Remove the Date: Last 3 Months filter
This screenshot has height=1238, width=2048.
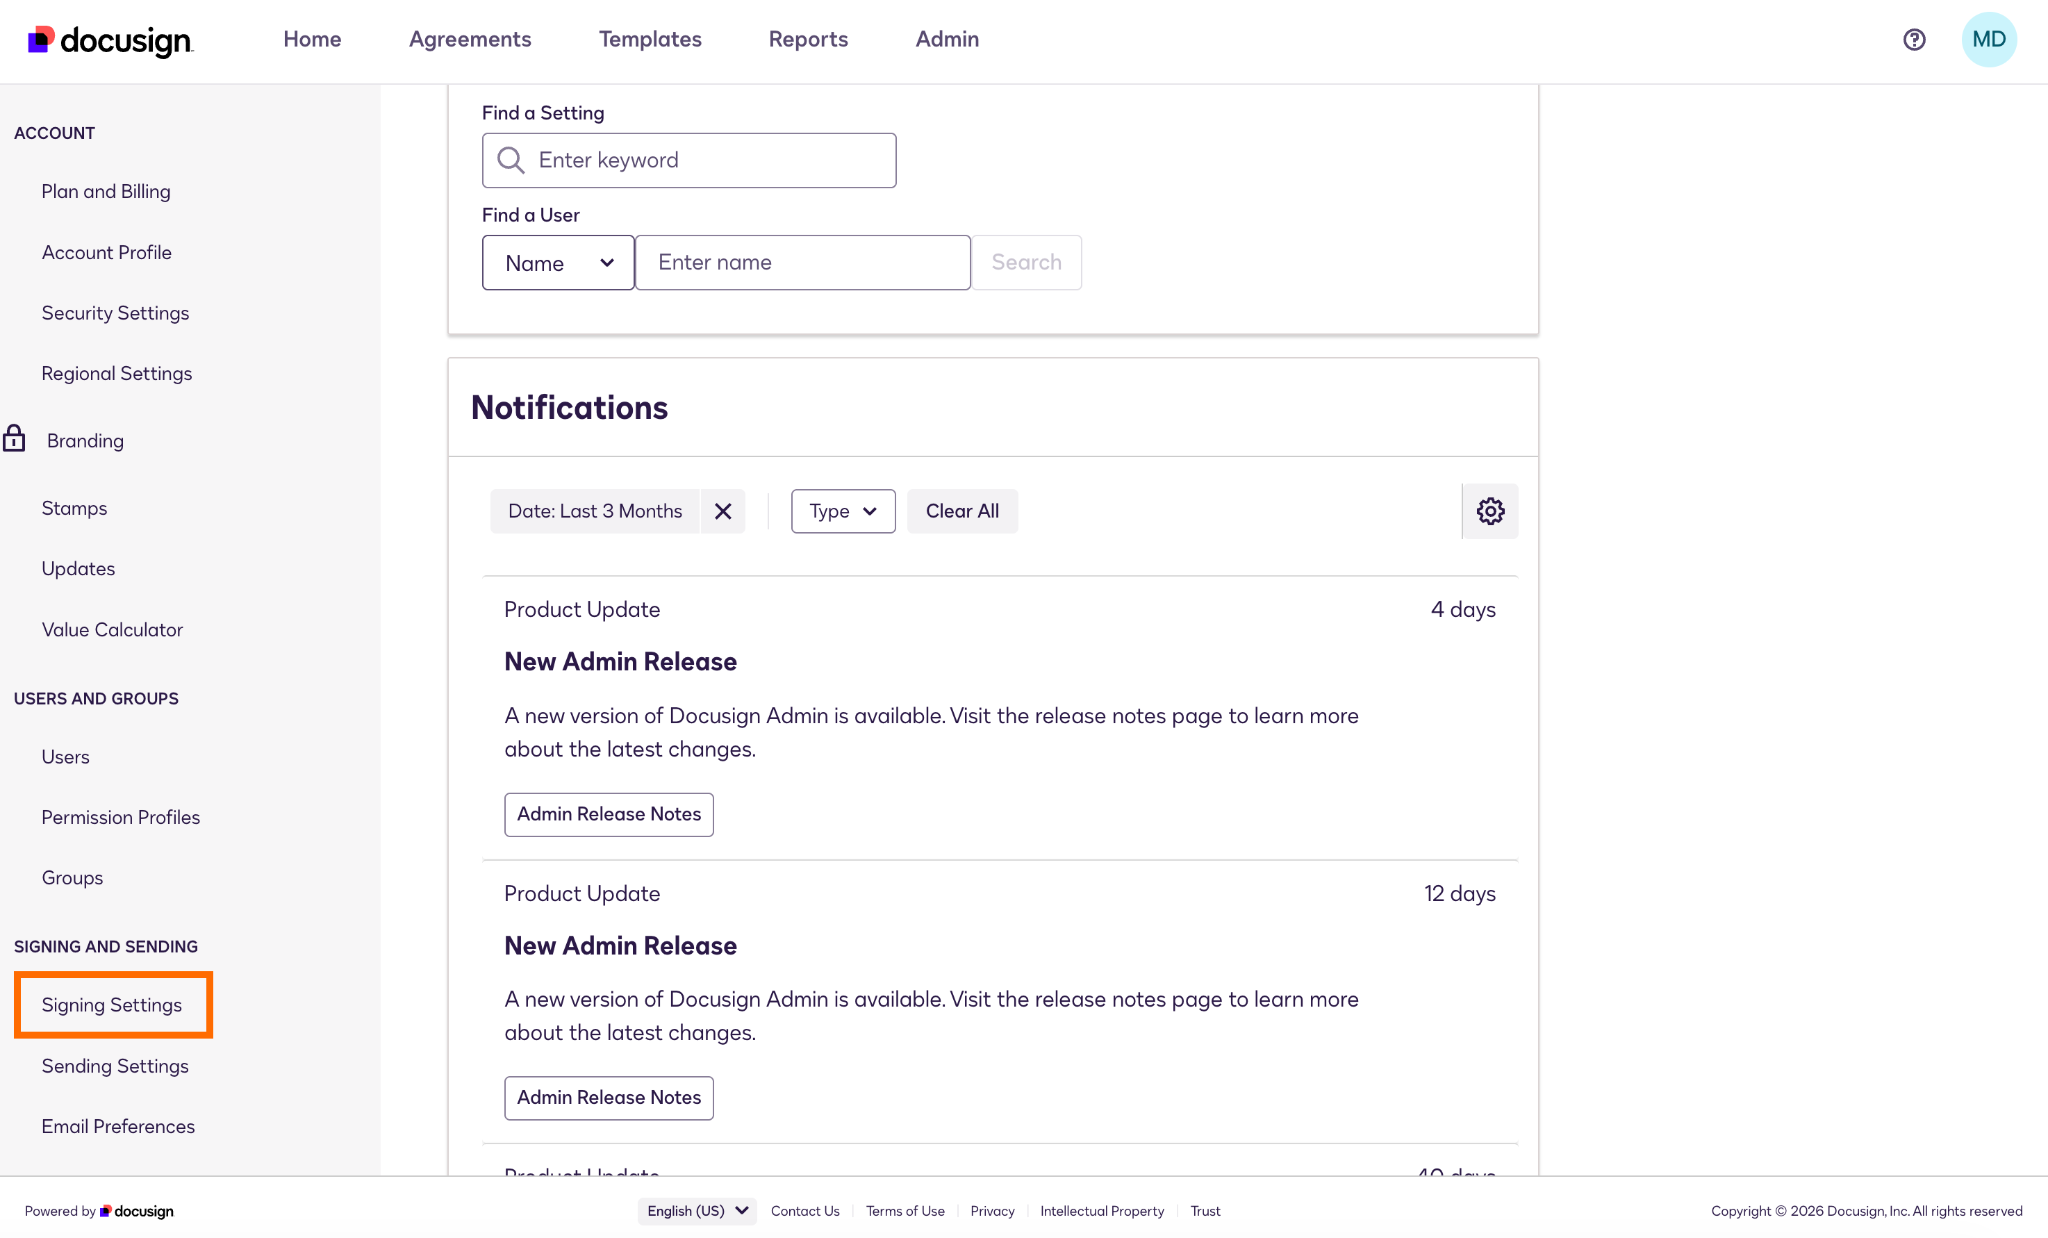723,511
